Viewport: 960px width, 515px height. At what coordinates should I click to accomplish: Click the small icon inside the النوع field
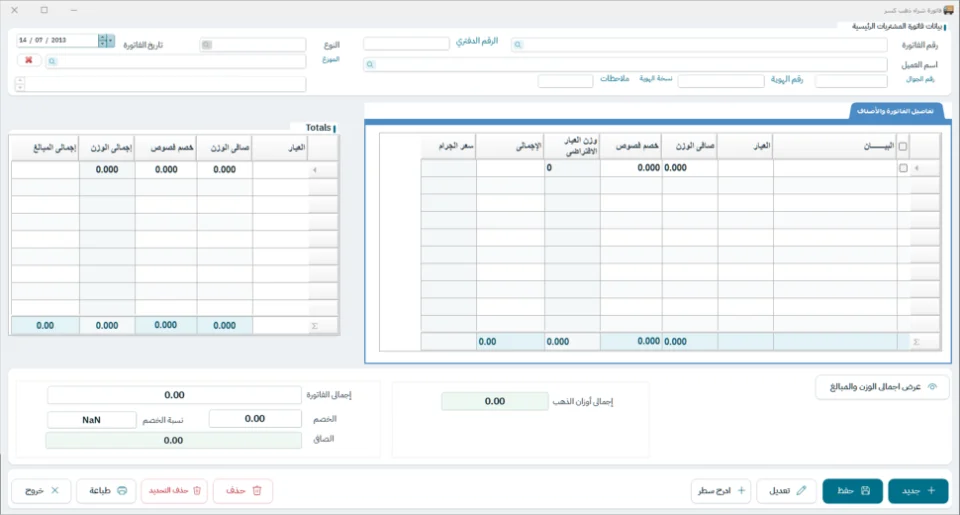pos(206,45)
